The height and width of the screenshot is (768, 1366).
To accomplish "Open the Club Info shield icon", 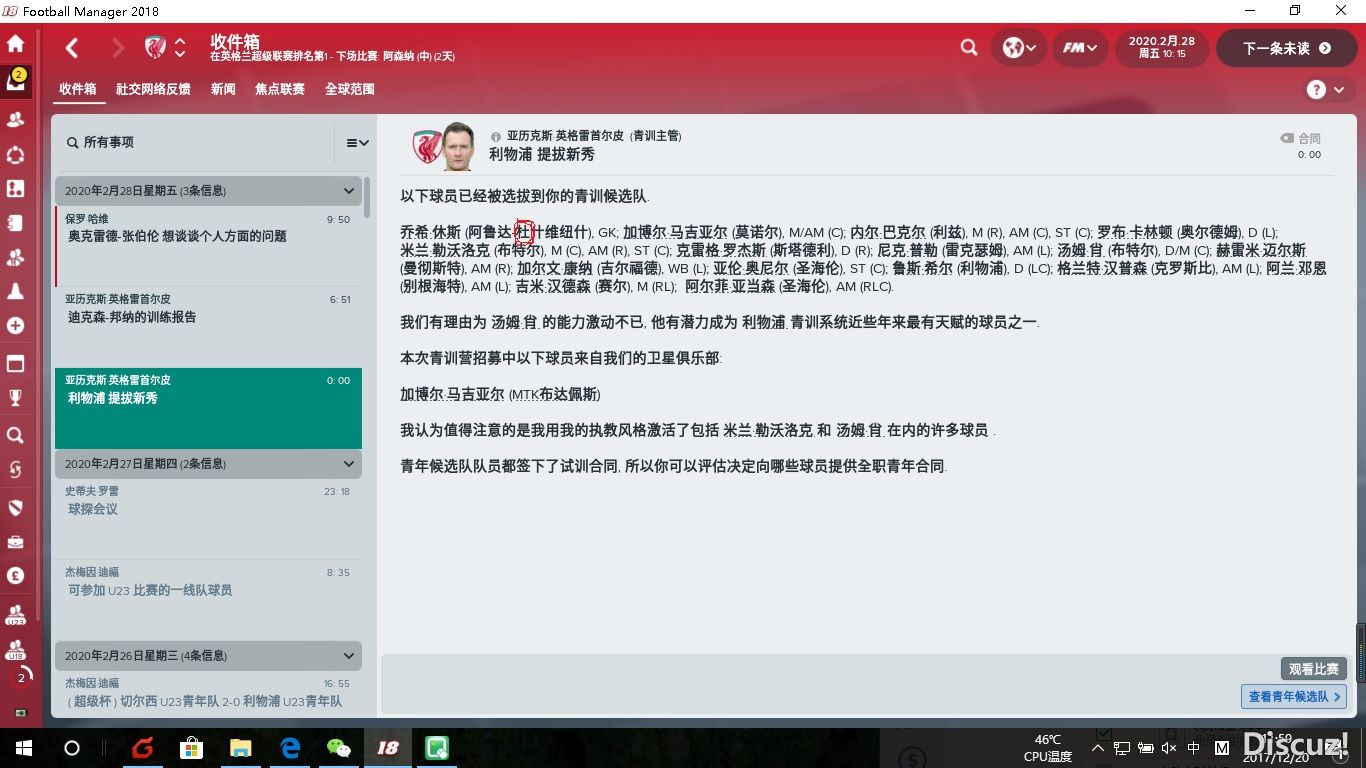I will point(15,507).
